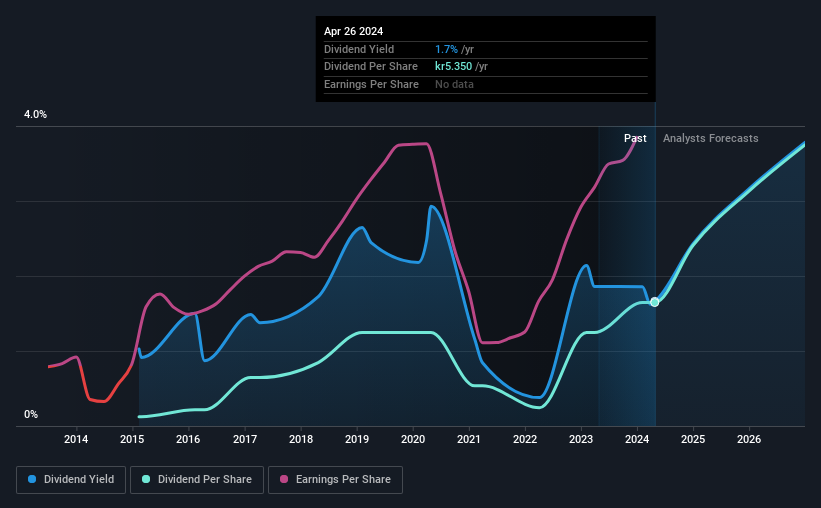The height and width of the screenshot is (508, 821).
Task: Select the 2015 x-axis label
Action: pyautogui.click(x=132, y=439)
